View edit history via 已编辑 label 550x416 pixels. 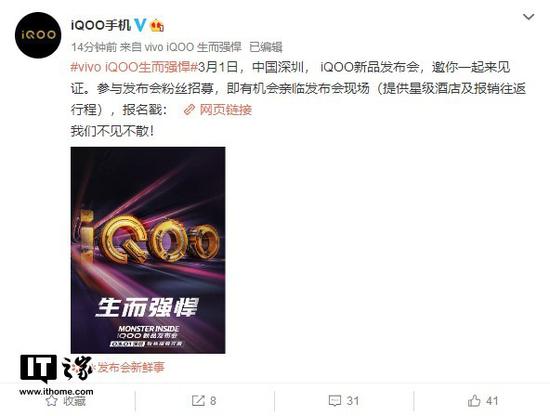266,47
